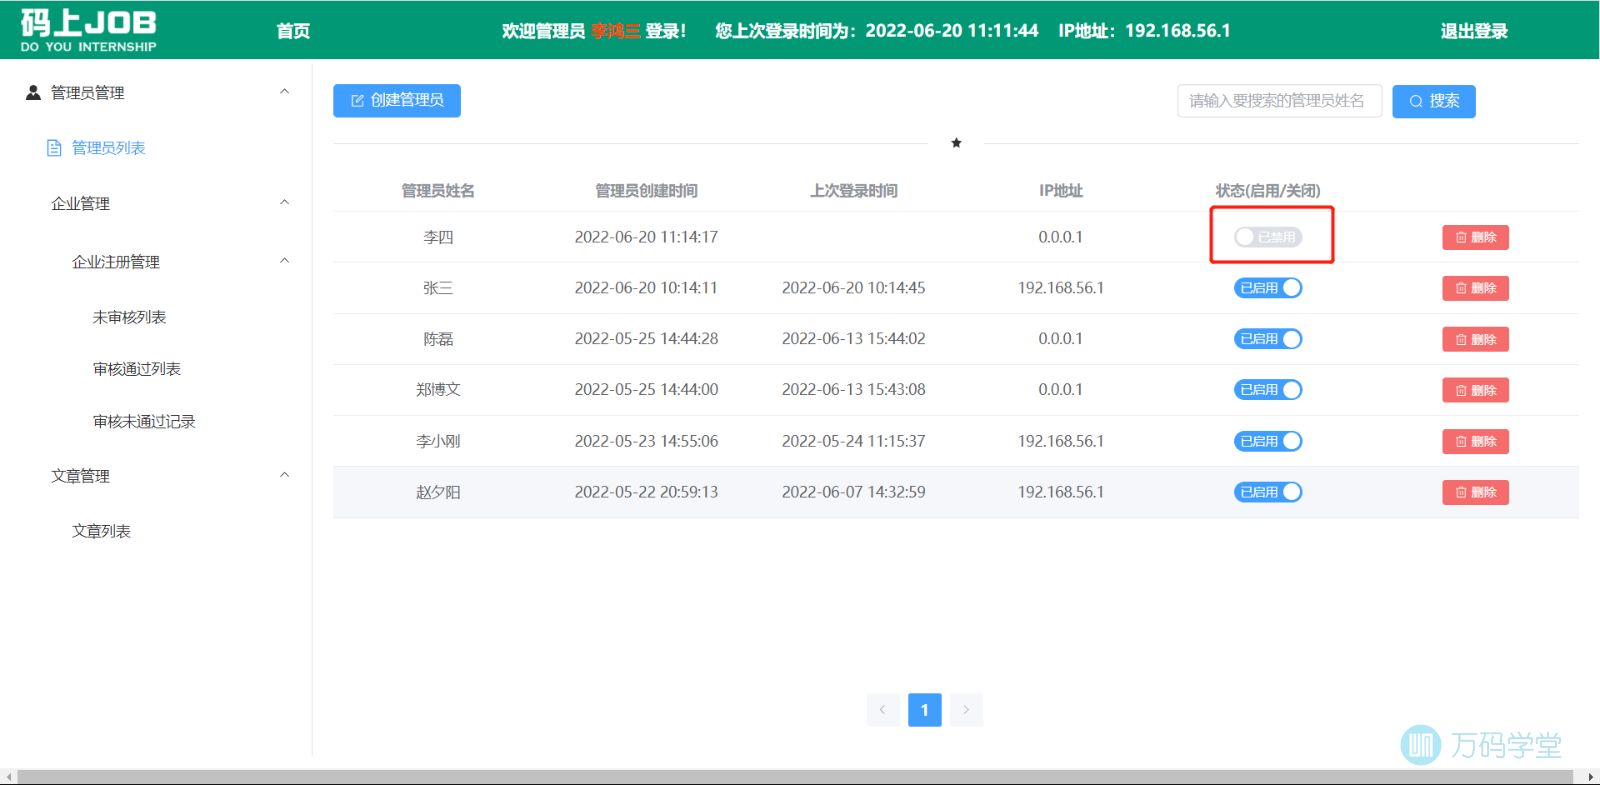Select page 1 in pagination

(925, 710)
